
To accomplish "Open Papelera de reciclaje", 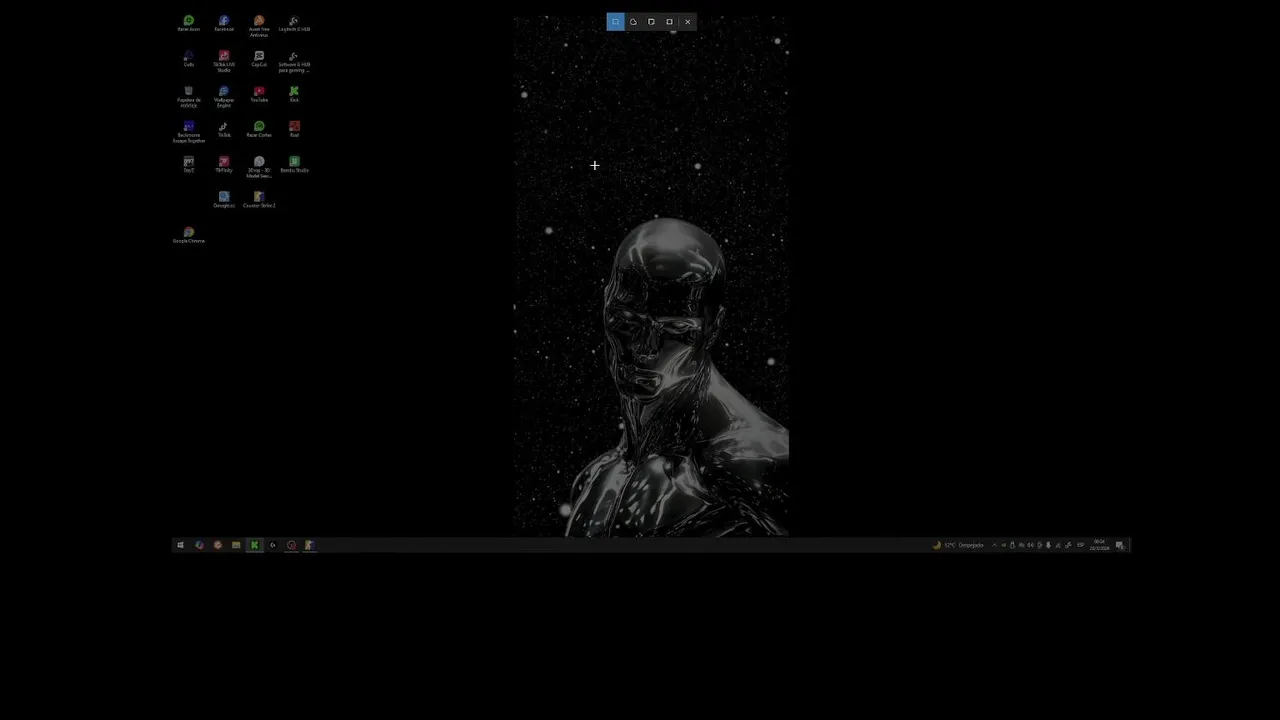I will point(189,96).
